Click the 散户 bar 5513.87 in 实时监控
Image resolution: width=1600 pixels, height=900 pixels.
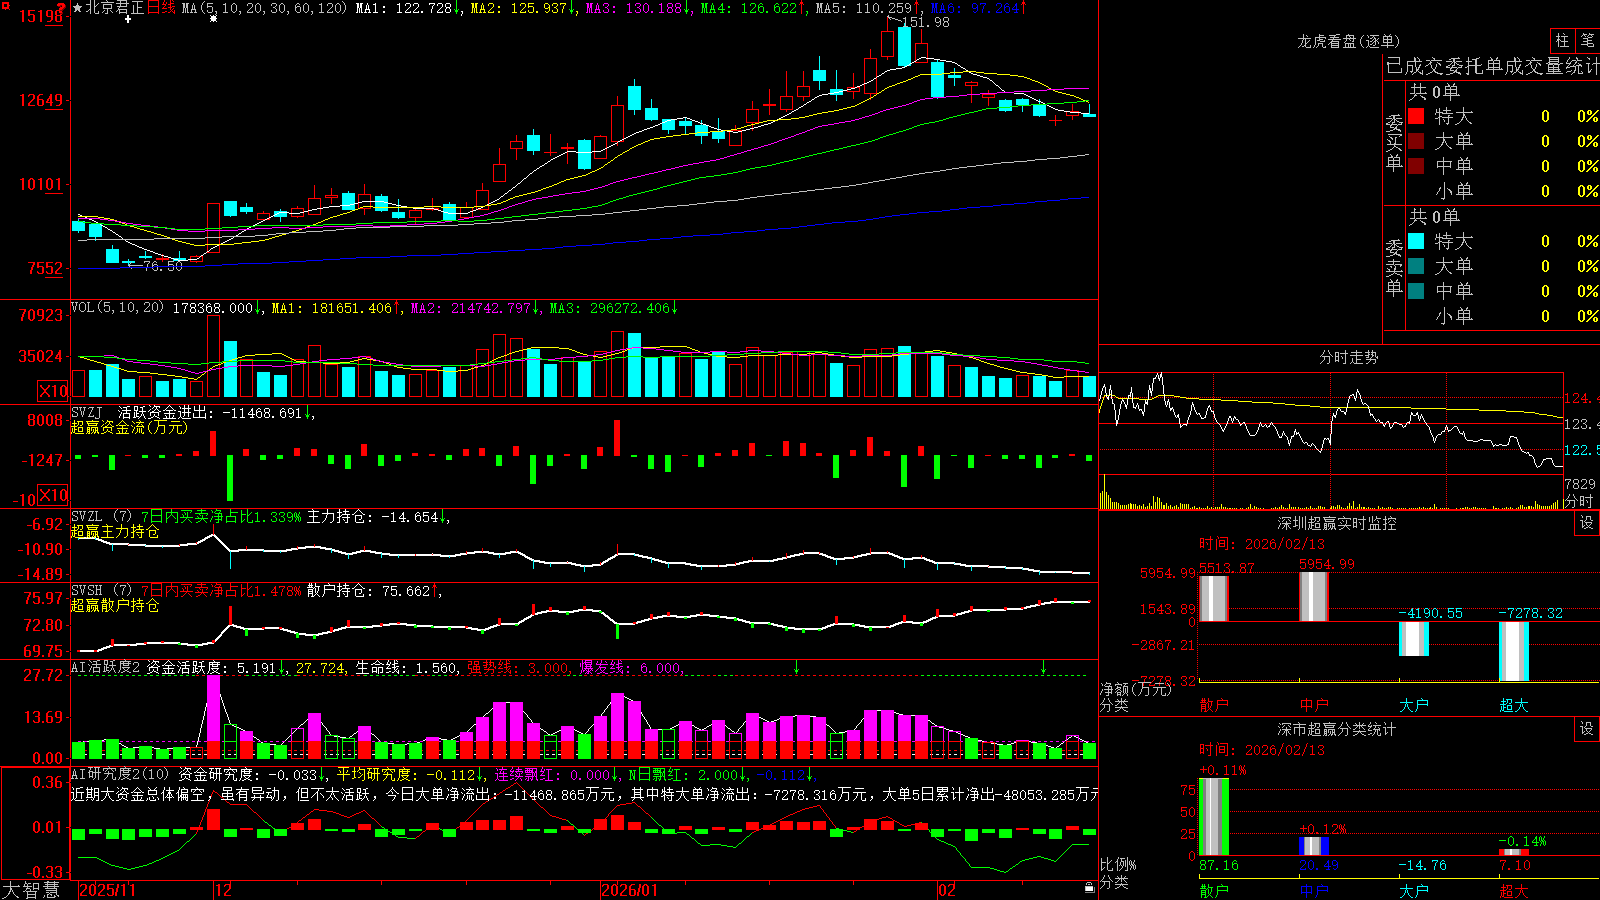click(1213, 598)
